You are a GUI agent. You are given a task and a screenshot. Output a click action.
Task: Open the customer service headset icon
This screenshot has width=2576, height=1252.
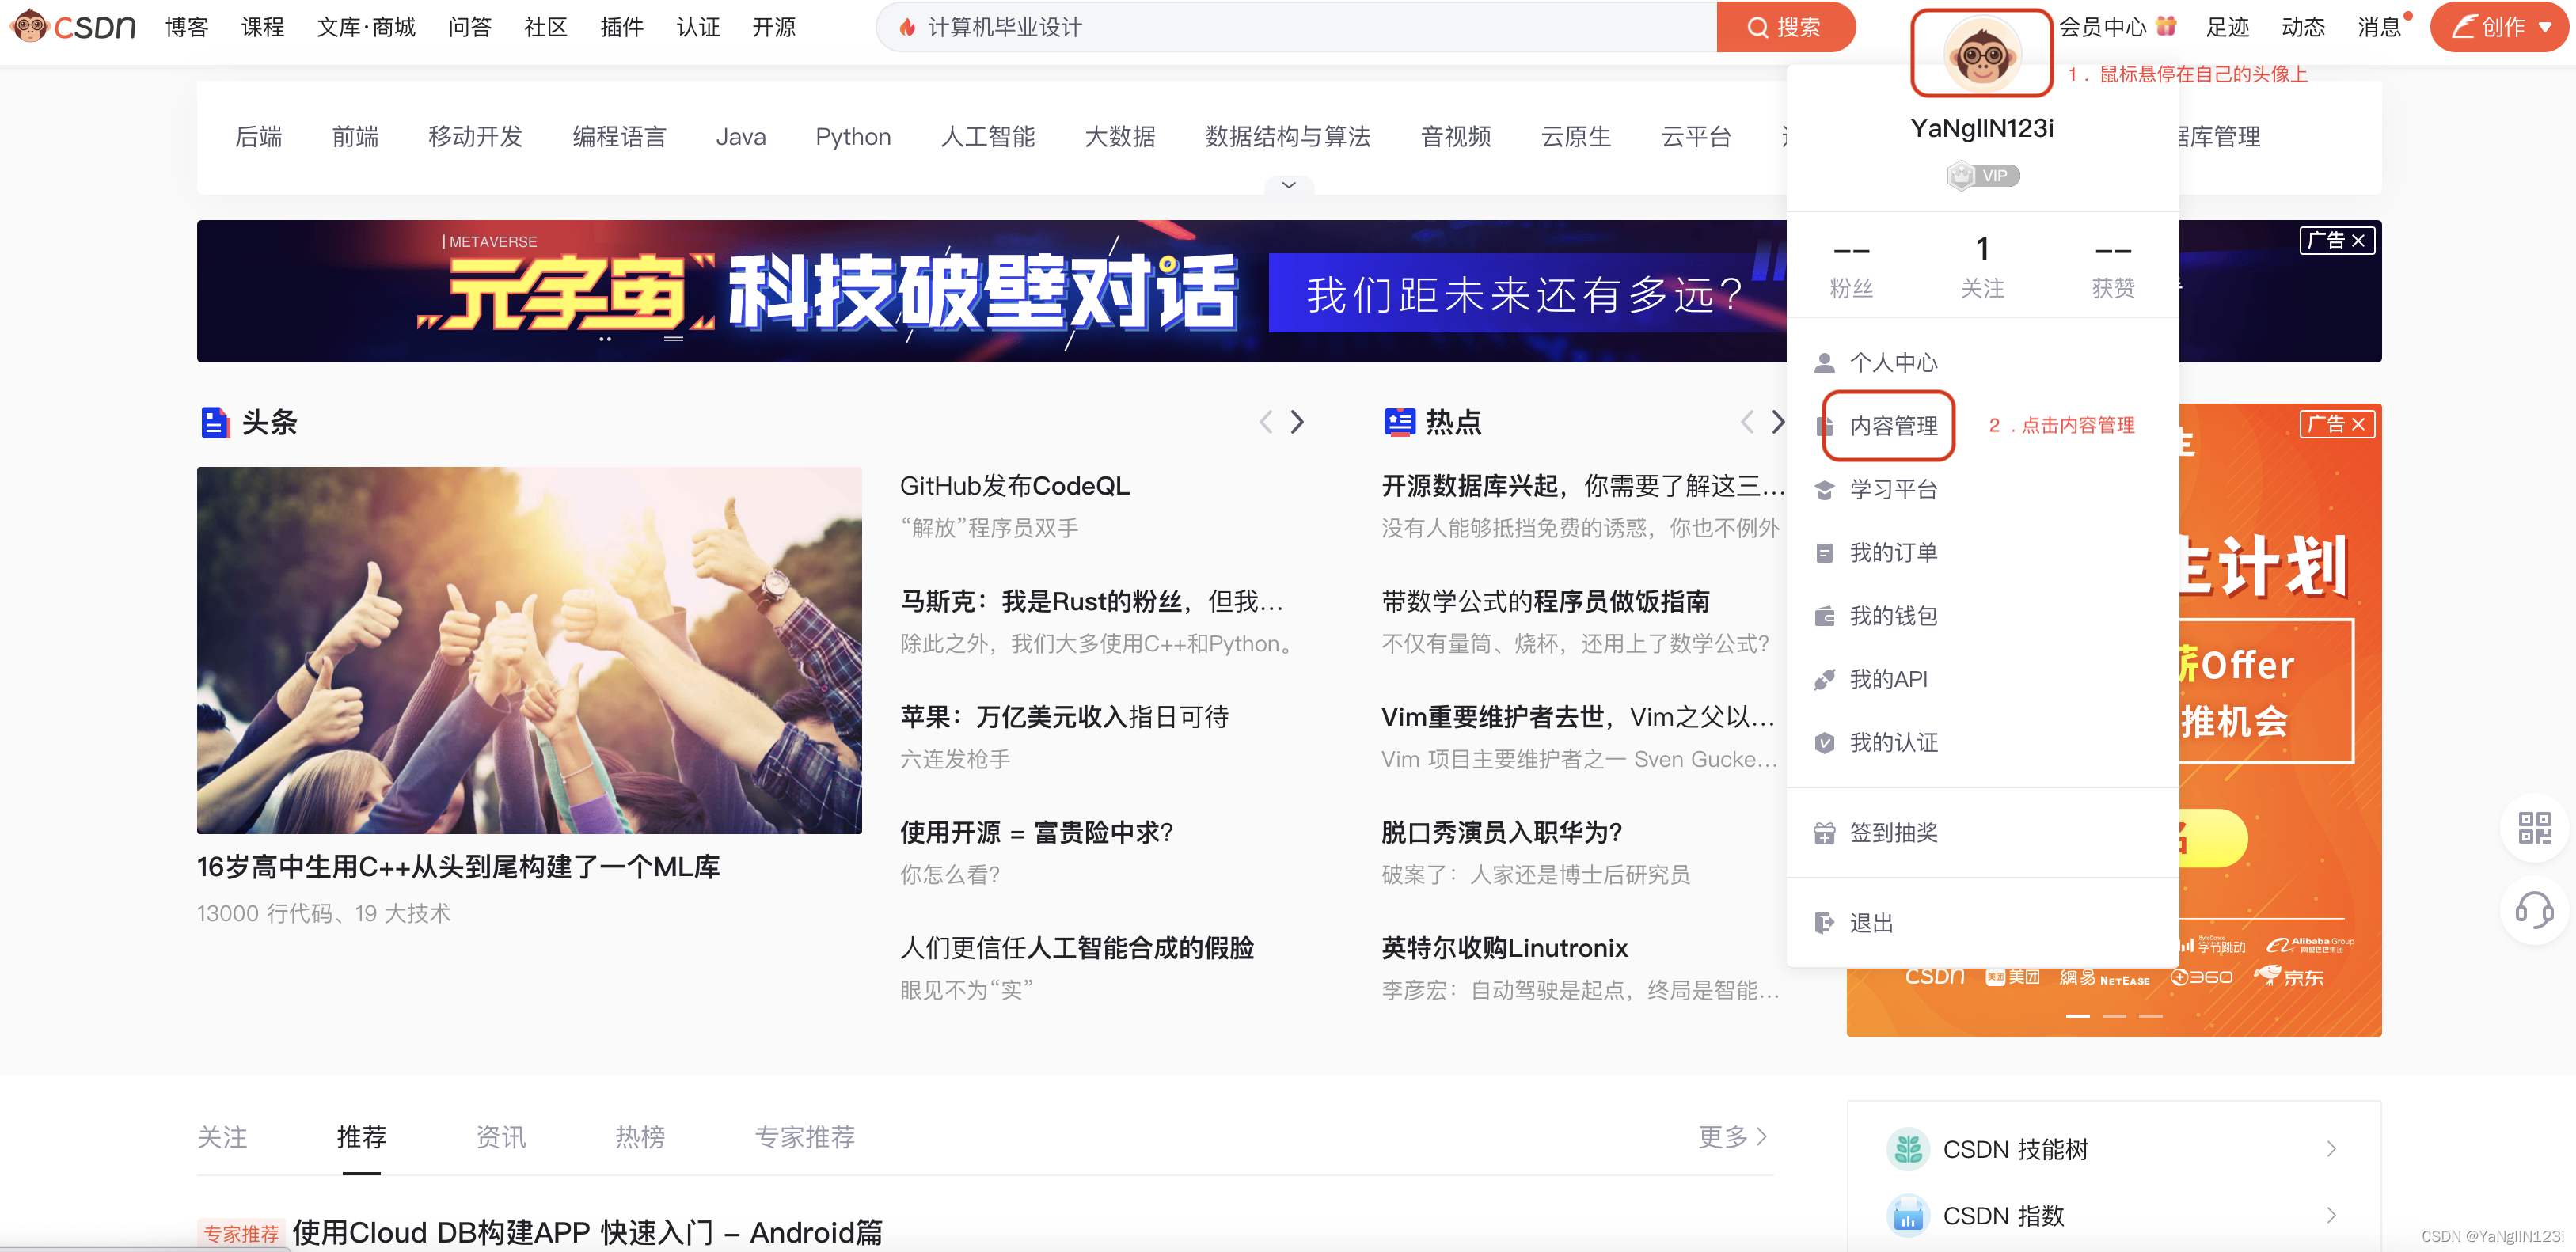(x=2533, y=910)
